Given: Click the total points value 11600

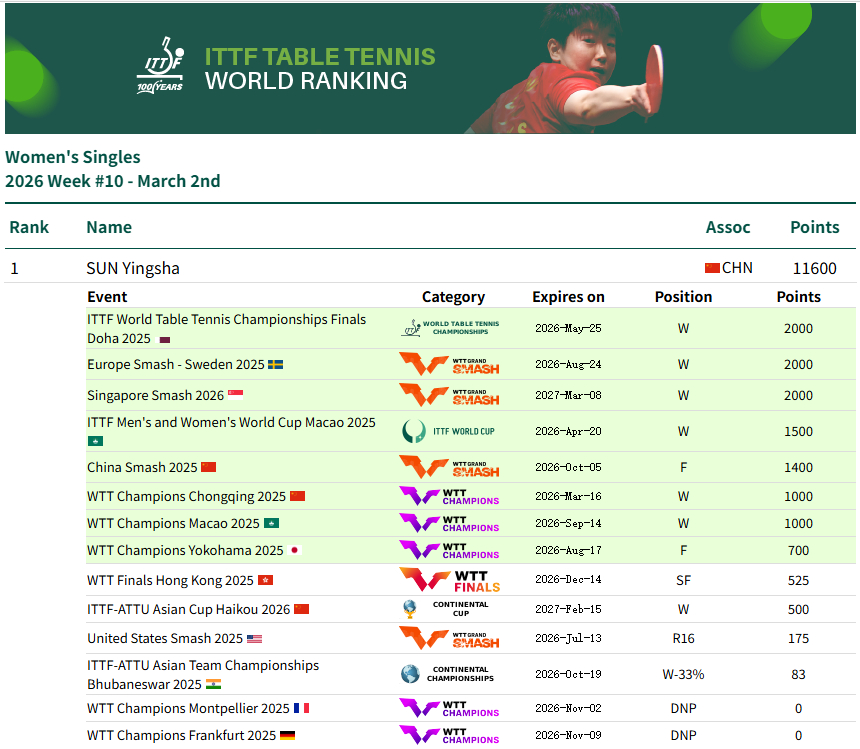Looking at the screenshot, I should 814,268.
